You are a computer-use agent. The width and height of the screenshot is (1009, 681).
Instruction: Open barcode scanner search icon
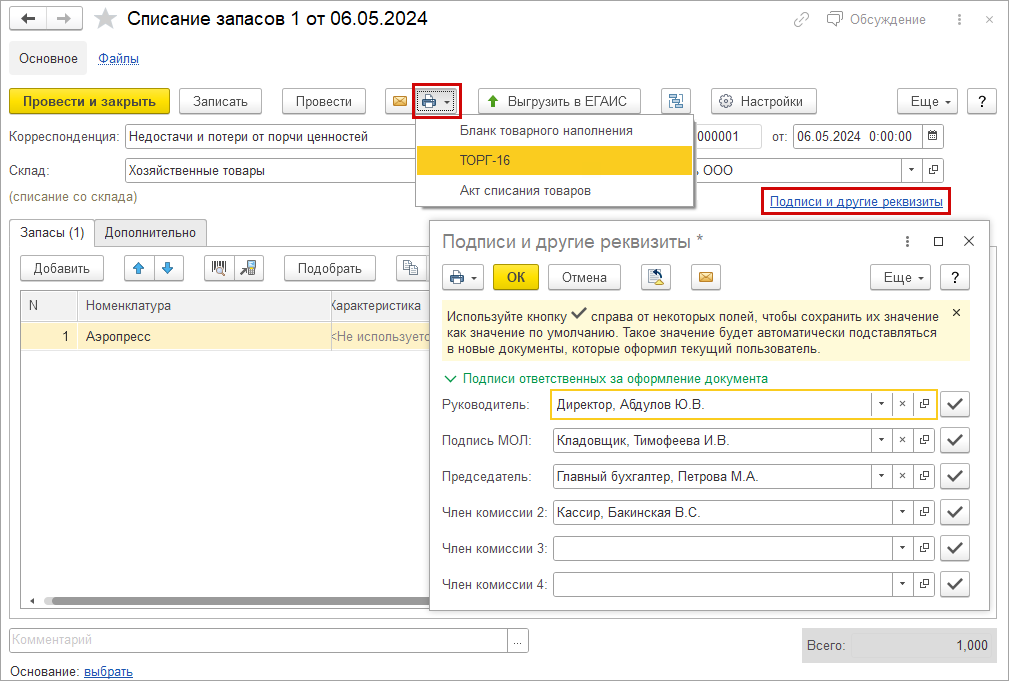[x=216, y=267]
